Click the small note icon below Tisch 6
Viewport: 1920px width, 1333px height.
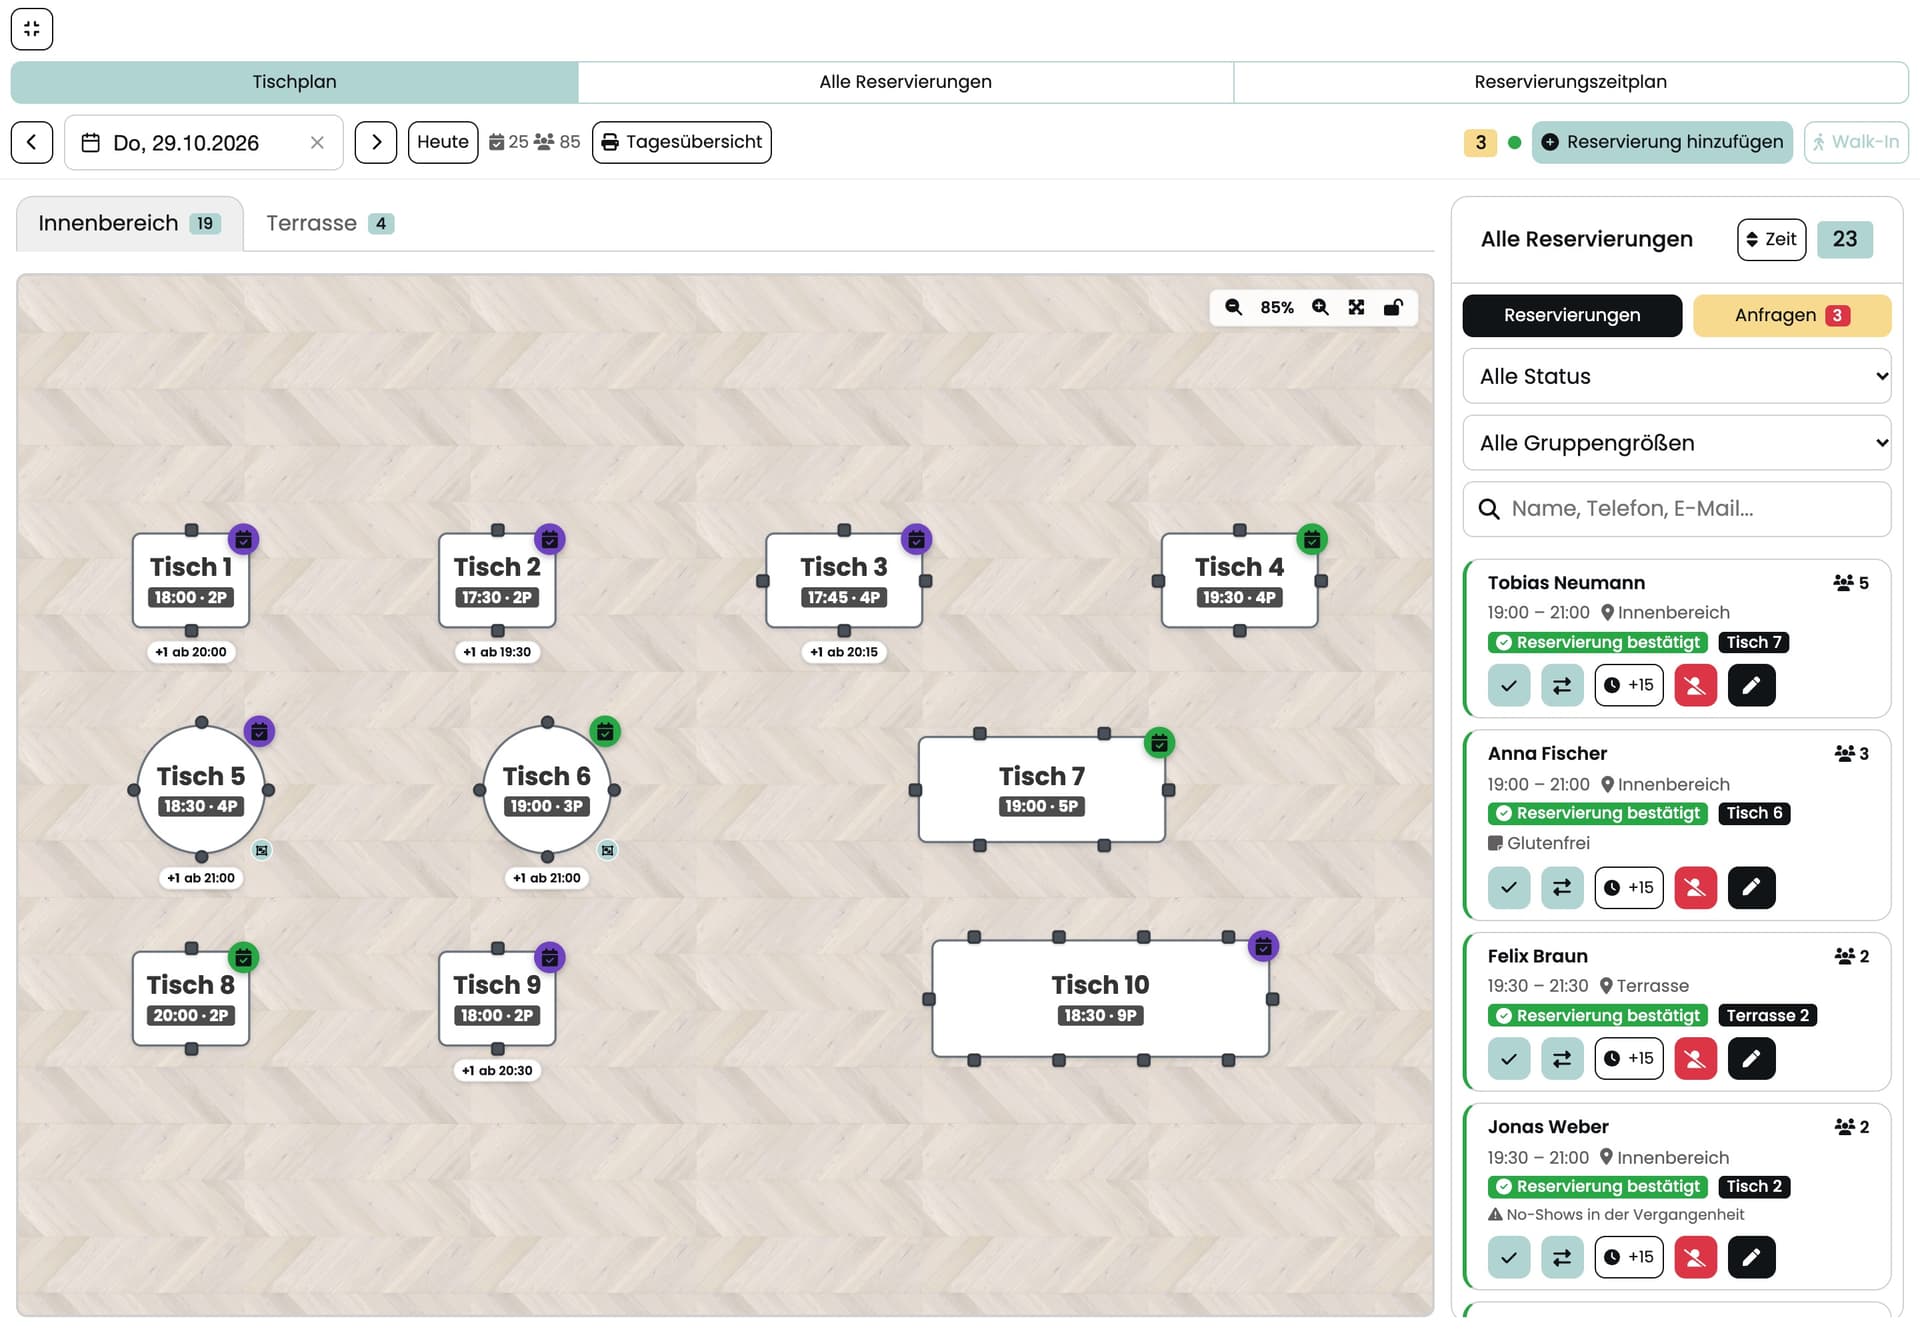[608, 850]
